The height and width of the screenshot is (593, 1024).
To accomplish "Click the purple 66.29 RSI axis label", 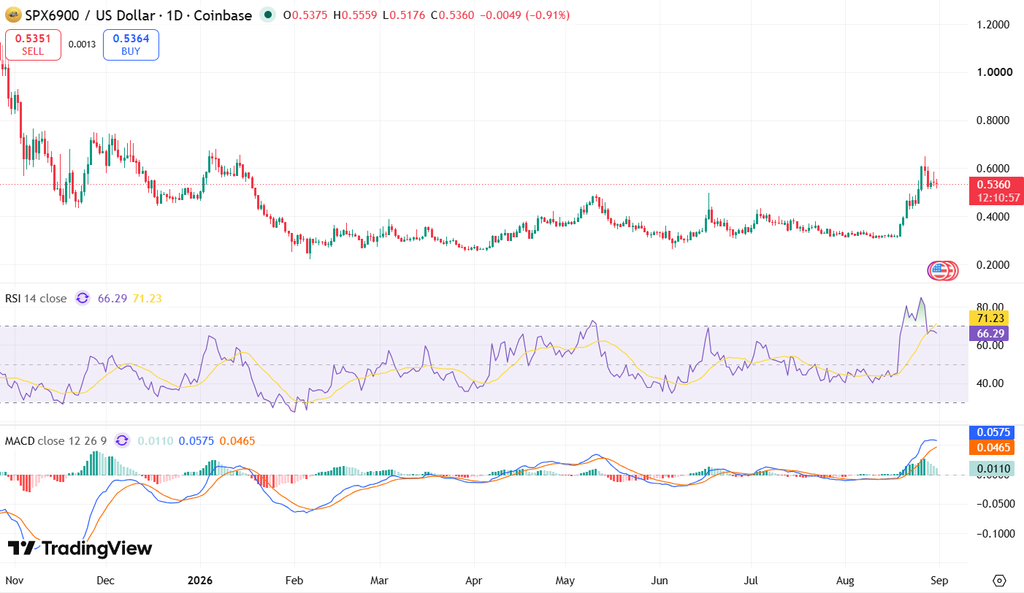I will tap(990, 334).
